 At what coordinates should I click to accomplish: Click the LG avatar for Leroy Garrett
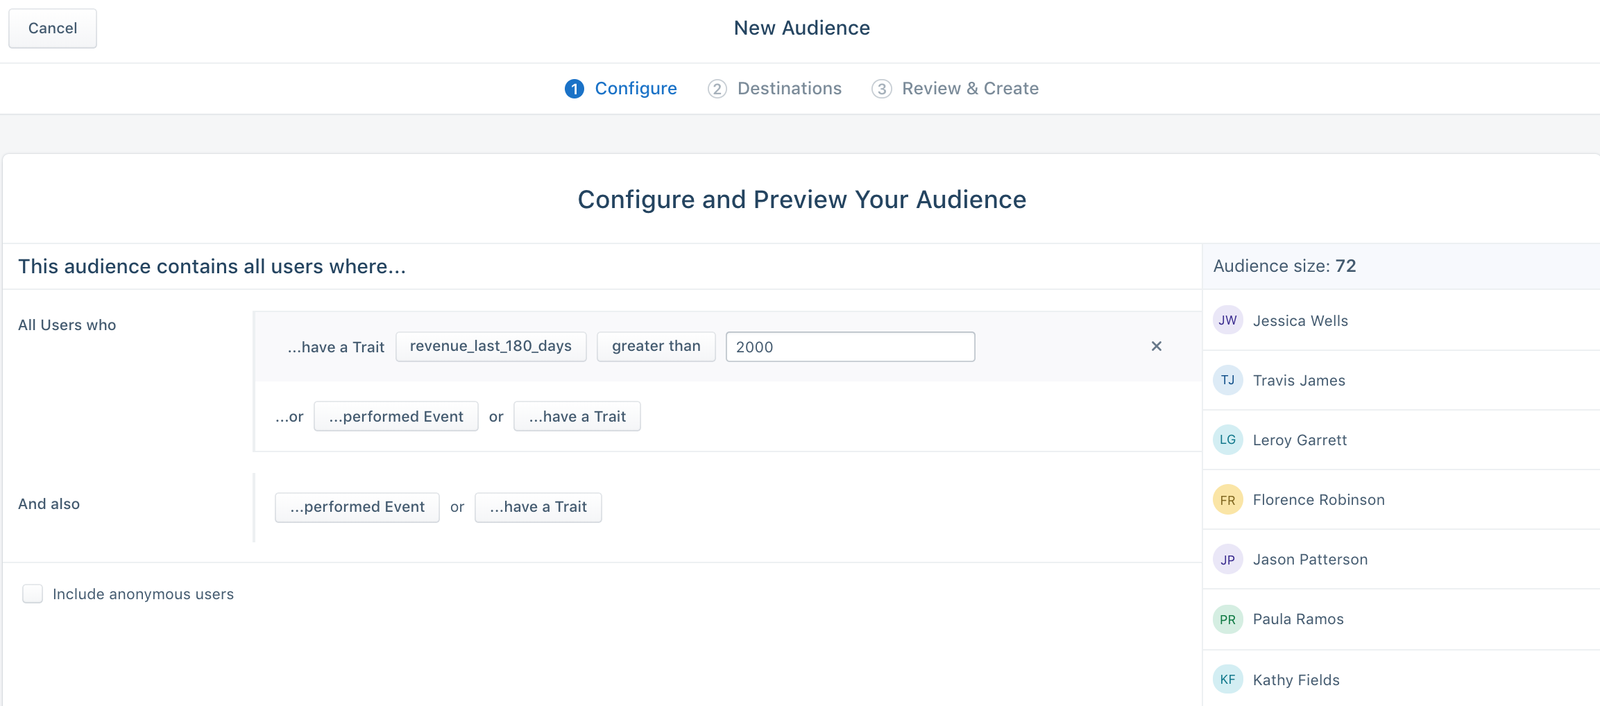pyautogui.click(x=1227, y=440)
